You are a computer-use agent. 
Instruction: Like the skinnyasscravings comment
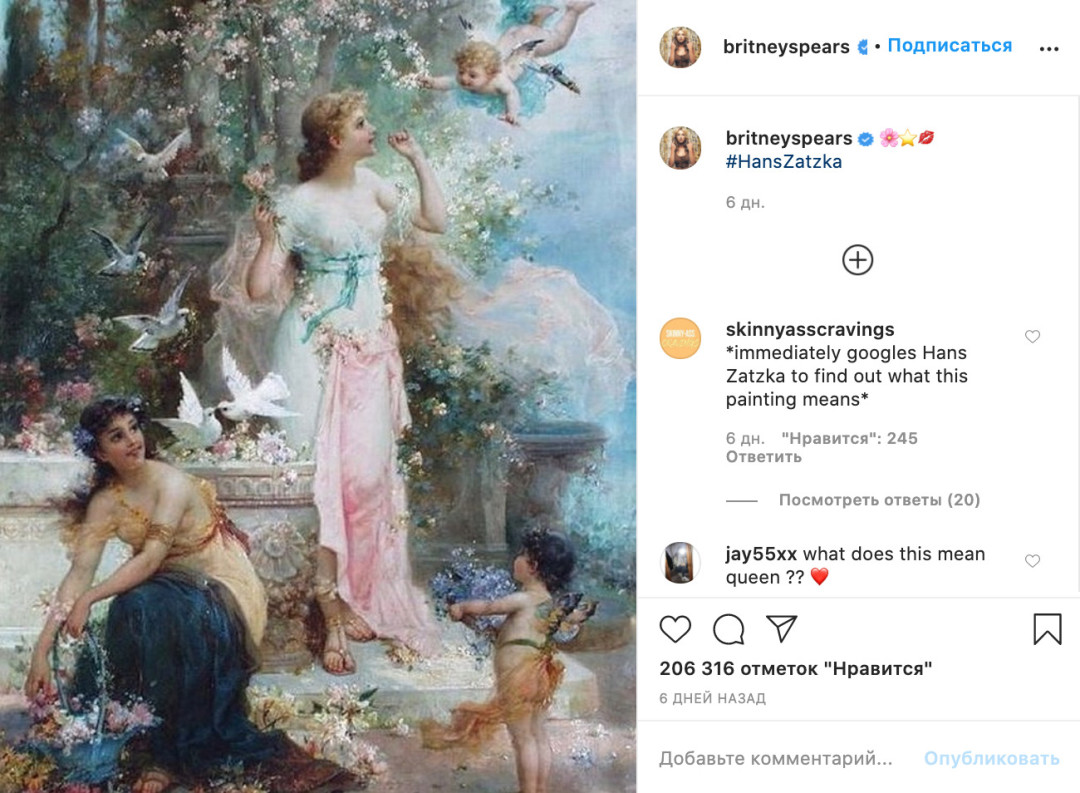tap(1032, 337)
